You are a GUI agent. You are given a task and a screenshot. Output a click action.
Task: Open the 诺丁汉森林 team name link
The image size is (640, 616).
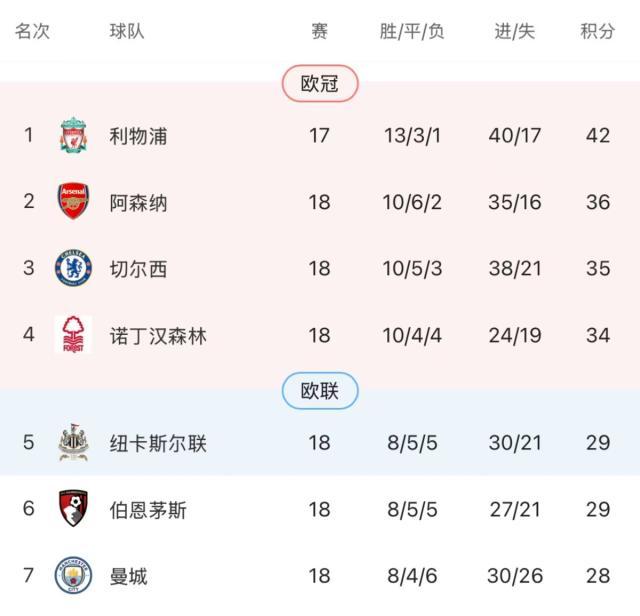click(x=158, y=336)
